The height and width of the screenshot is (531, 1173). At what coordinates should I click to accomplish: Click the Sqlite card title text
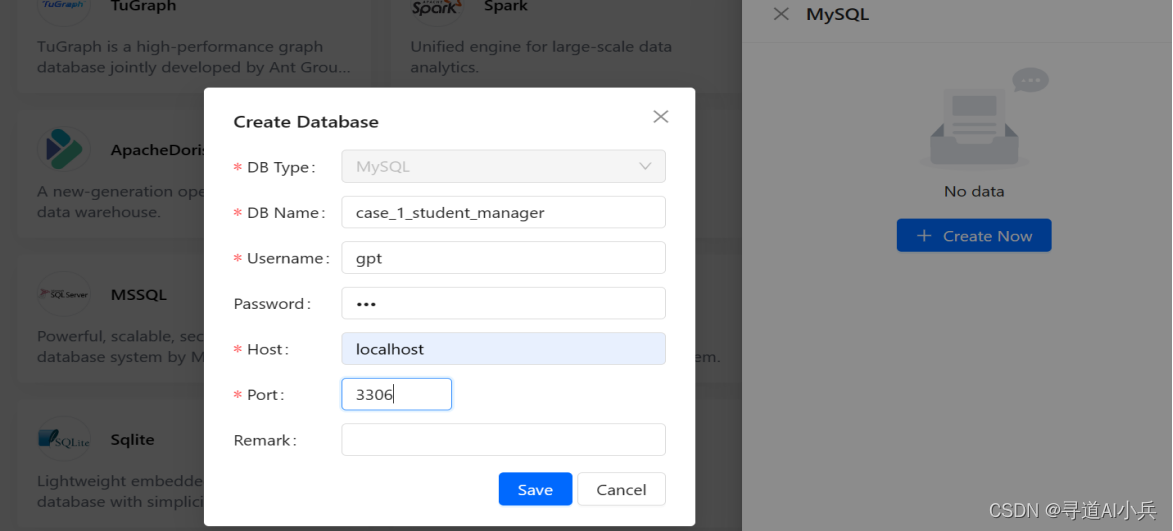[x=132, y=440]
